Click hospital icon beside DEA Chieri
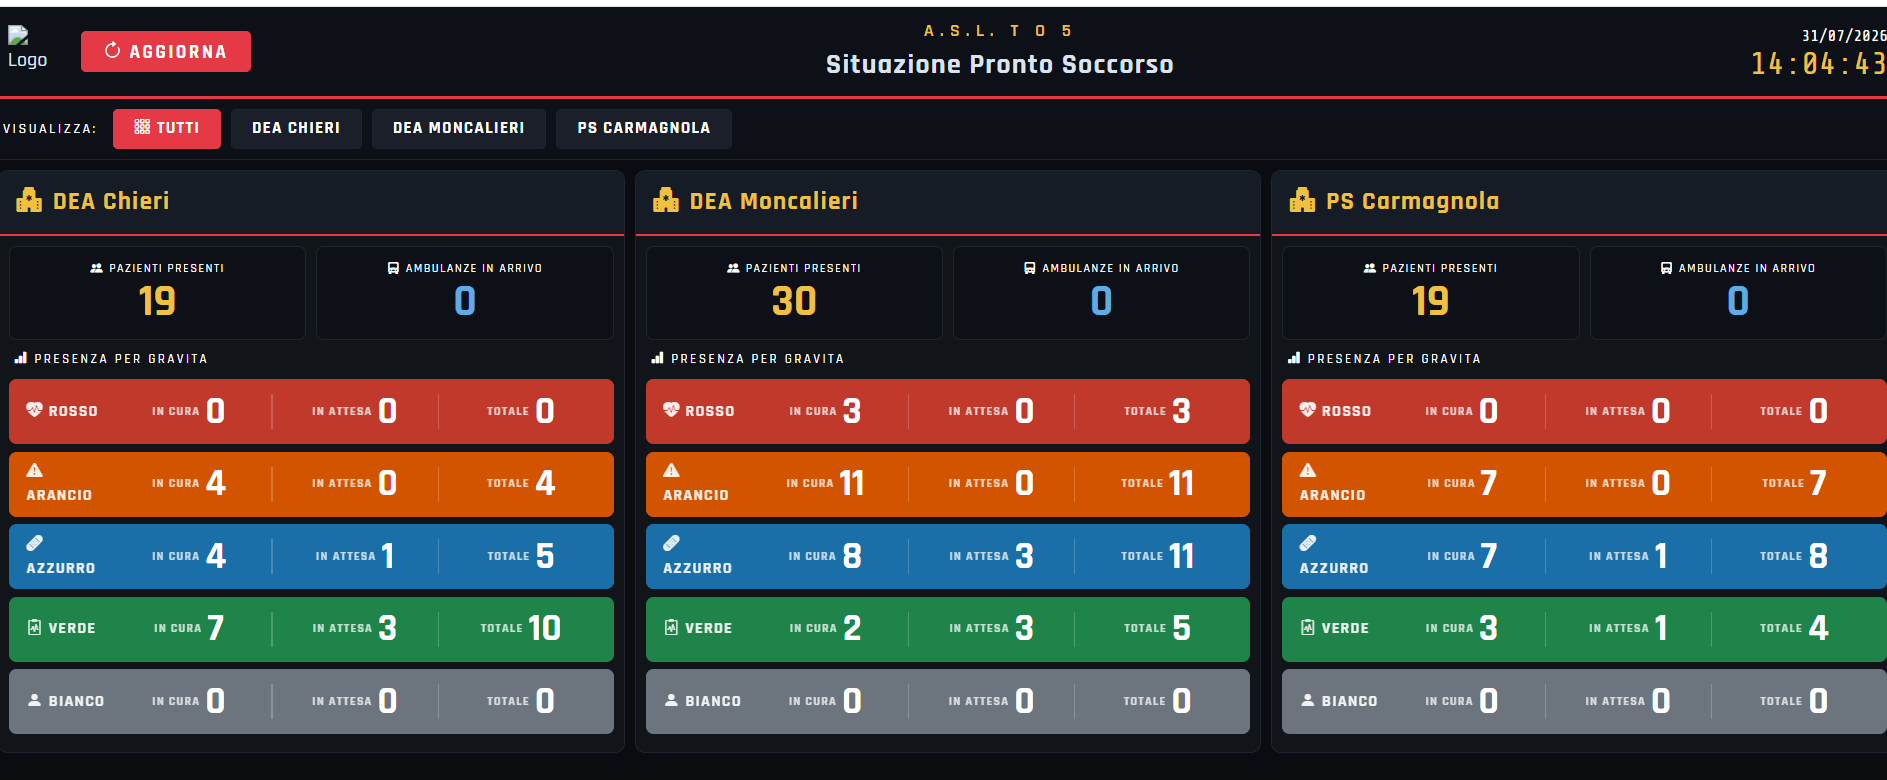The image size is (1887, 780). pos(29,200)
